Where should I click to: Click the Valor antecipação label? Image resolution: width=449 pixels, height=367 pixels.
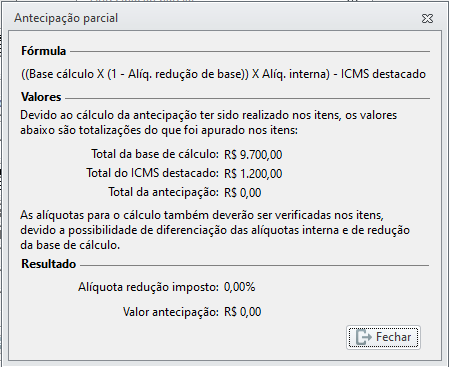pos(171,312)
